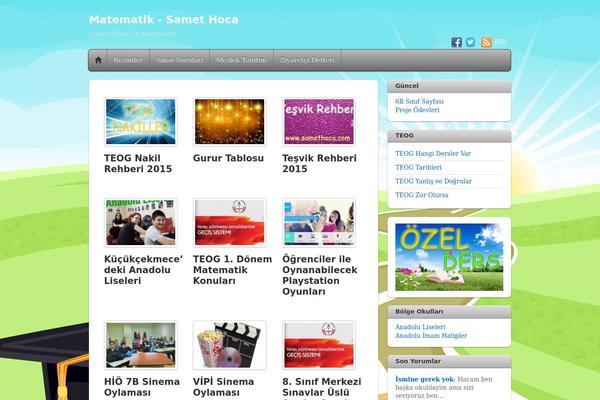This screenshot has width=600, height=400.
Task: Click the HİÖ 7B Sinema Oylaması heading
Action: [142, 387]
